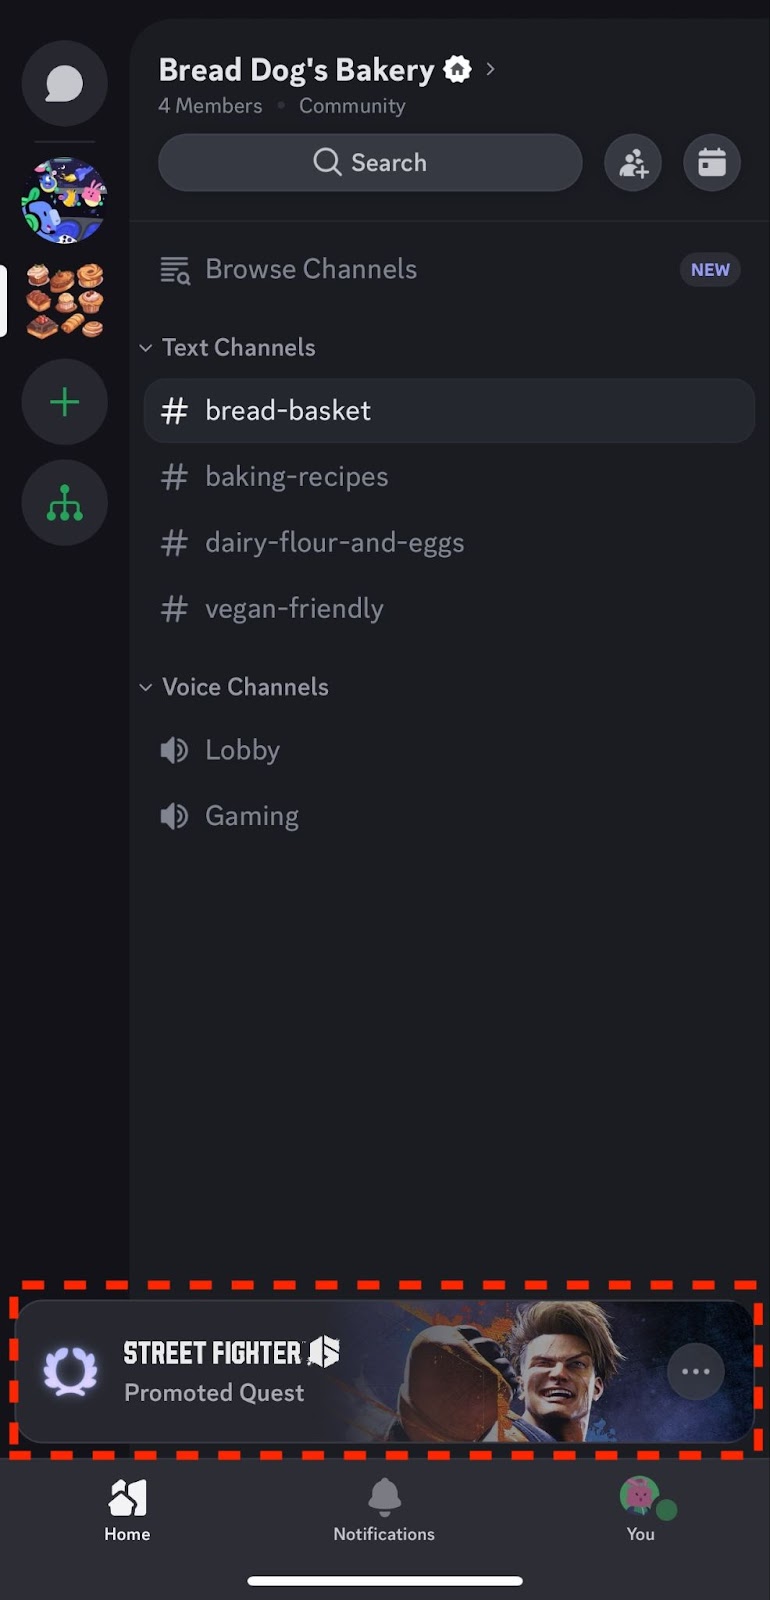Go to the Home tab
This screenshot has height=1600, width=770.
coord(127,1508)
